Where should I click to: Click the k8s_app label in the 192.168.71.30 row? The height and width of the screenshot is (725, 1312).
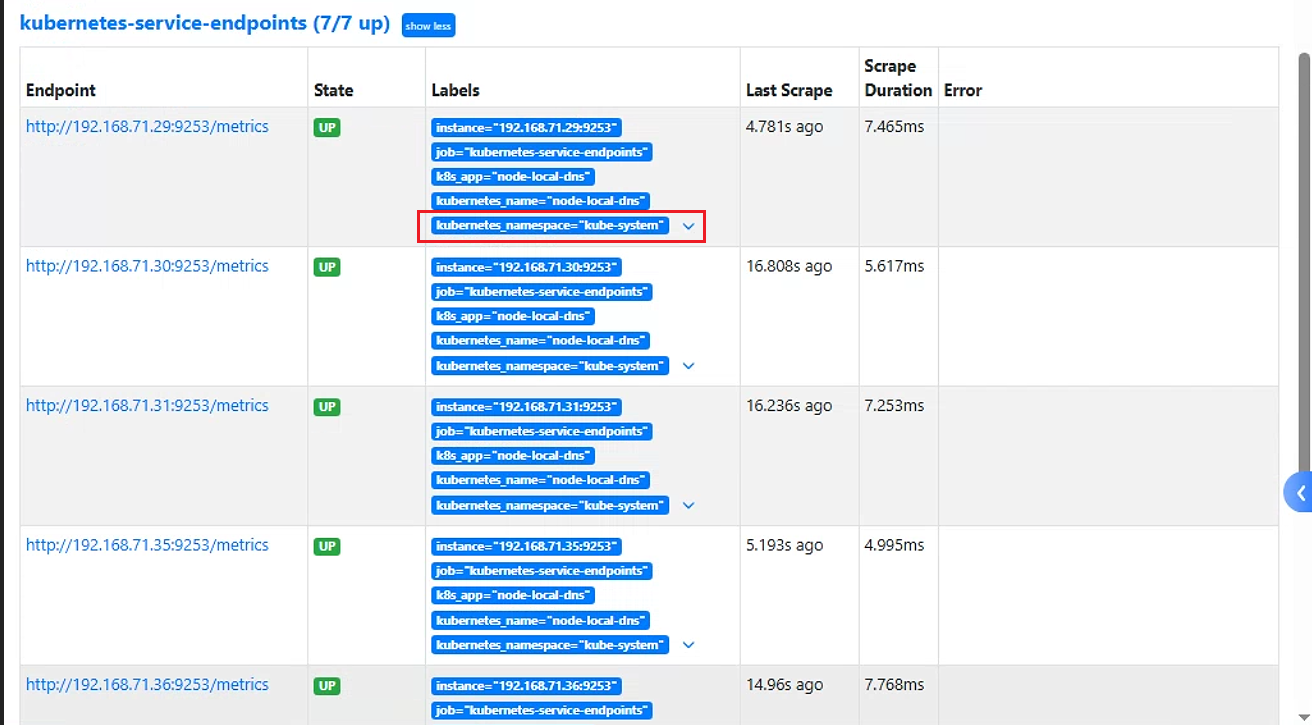(x=513, y=316)
